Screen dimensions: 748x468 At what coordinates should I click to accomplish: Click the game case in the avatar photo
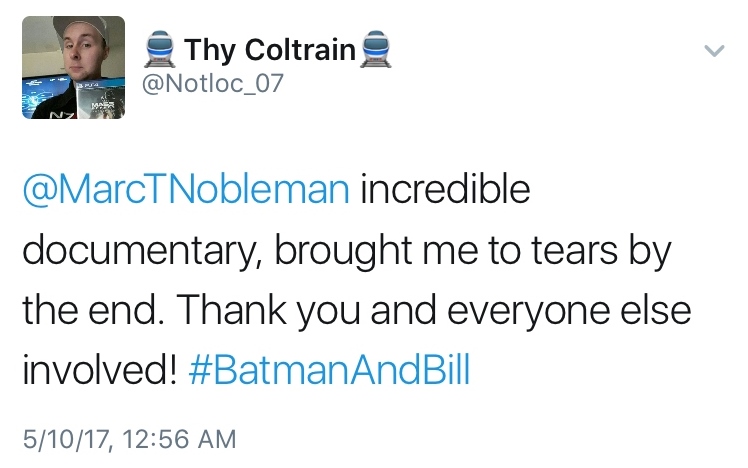click(105, 103)
